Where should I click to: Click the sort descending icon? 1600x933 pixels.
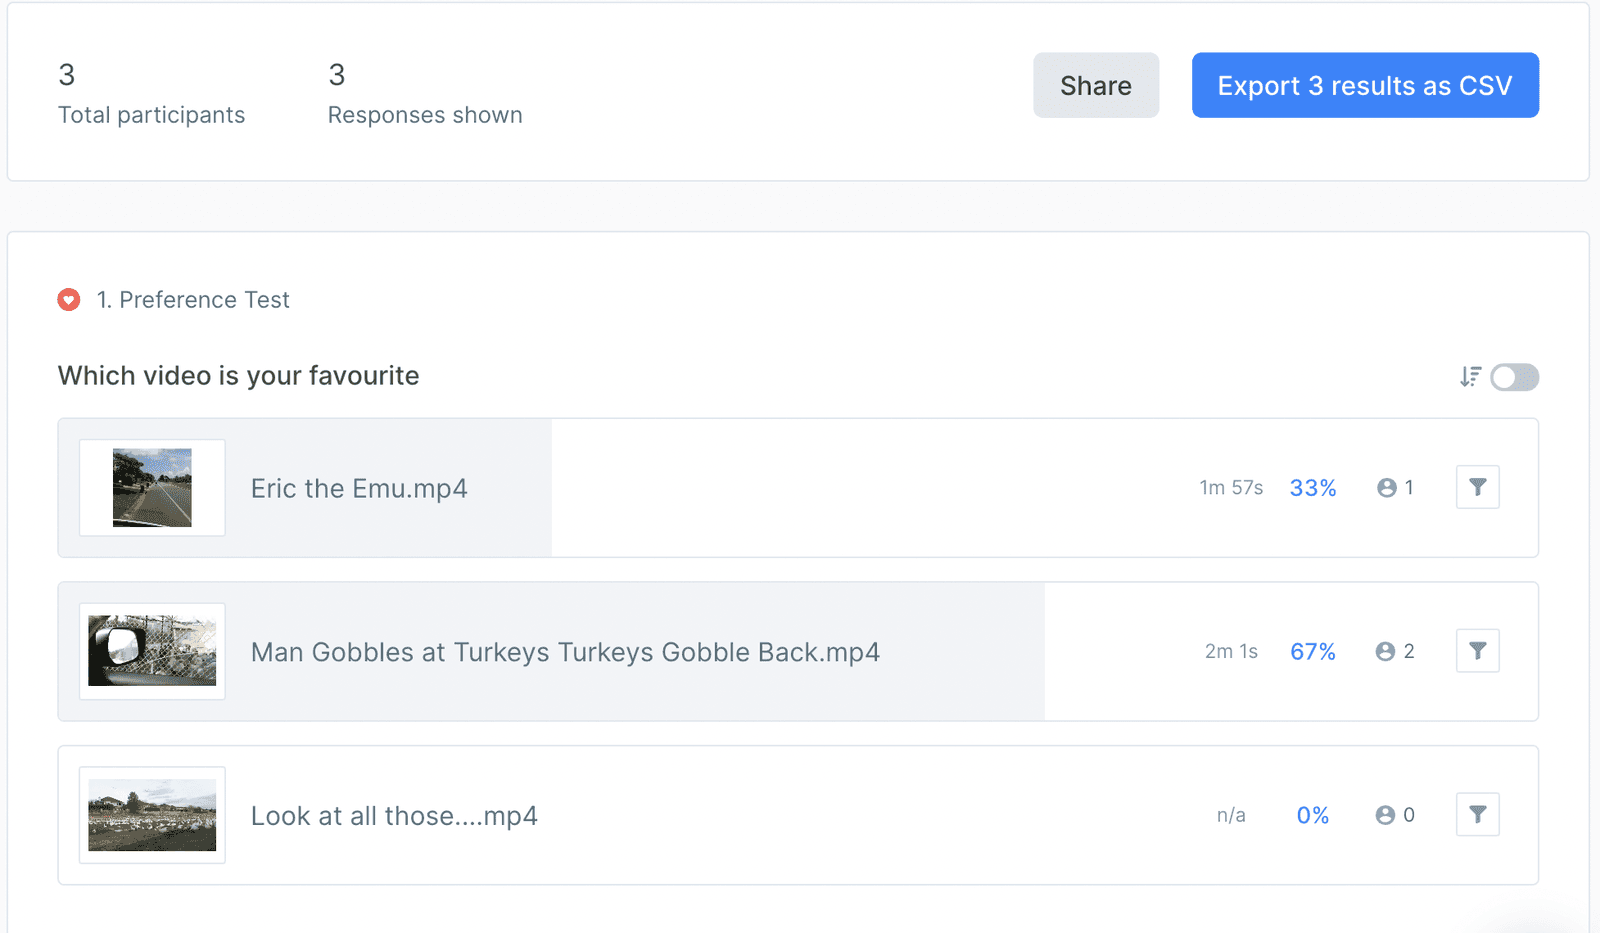[x=1469, y=377]
